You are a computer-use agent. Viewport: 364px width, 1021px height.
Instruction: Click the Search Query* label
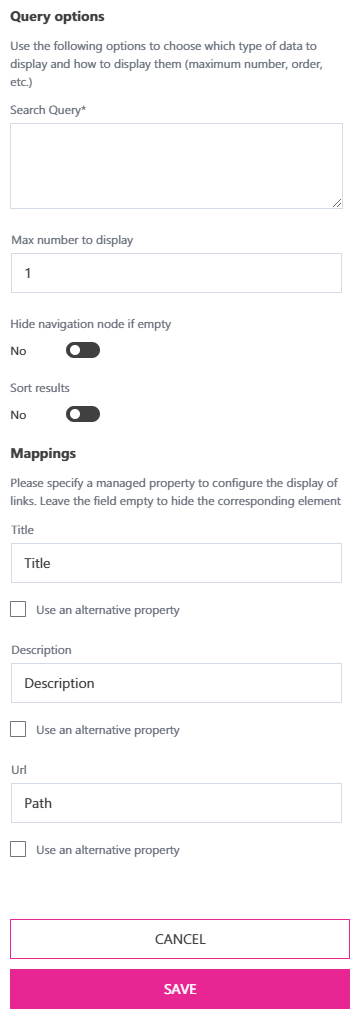48,110
